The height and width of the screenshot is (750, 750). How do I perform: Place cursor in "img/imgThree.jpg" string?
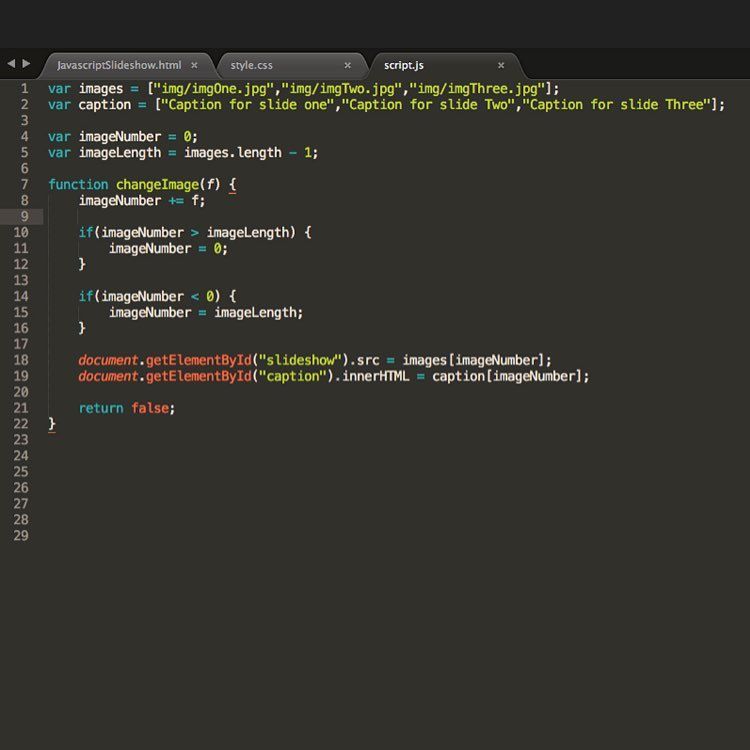pos(478,88)
